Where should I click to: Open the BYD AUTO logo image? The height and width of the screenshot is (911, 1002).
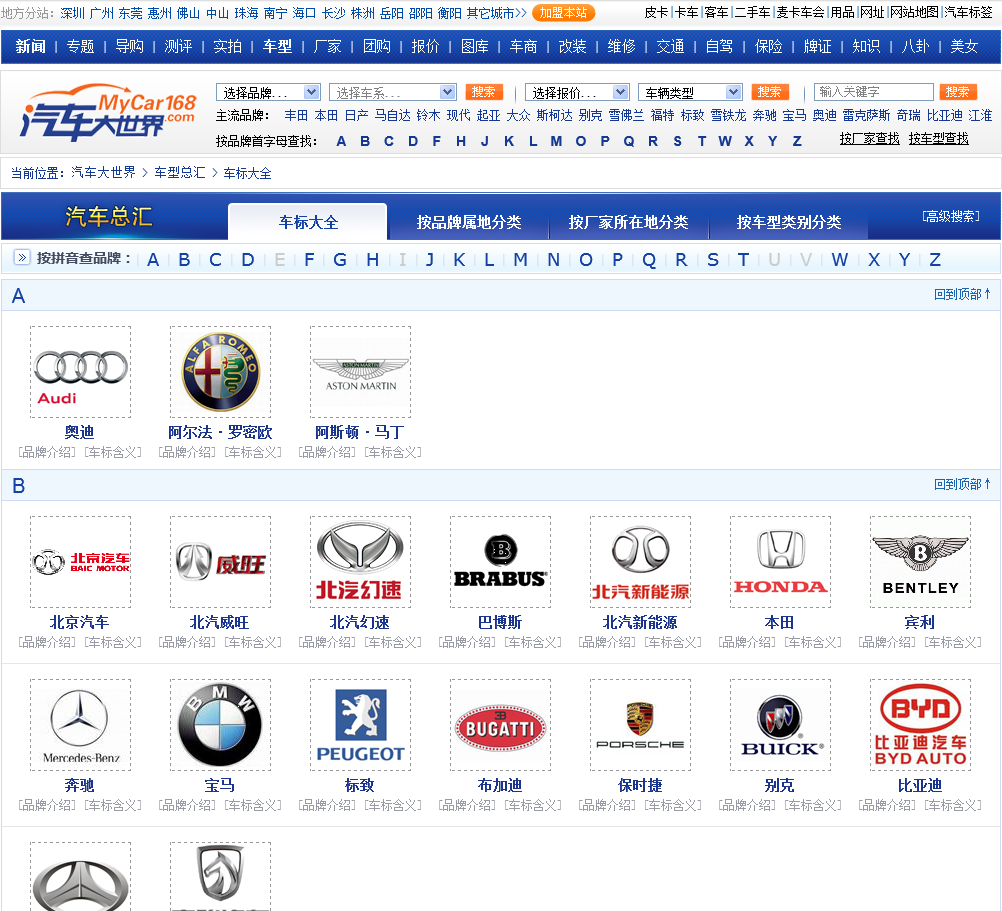920,724
